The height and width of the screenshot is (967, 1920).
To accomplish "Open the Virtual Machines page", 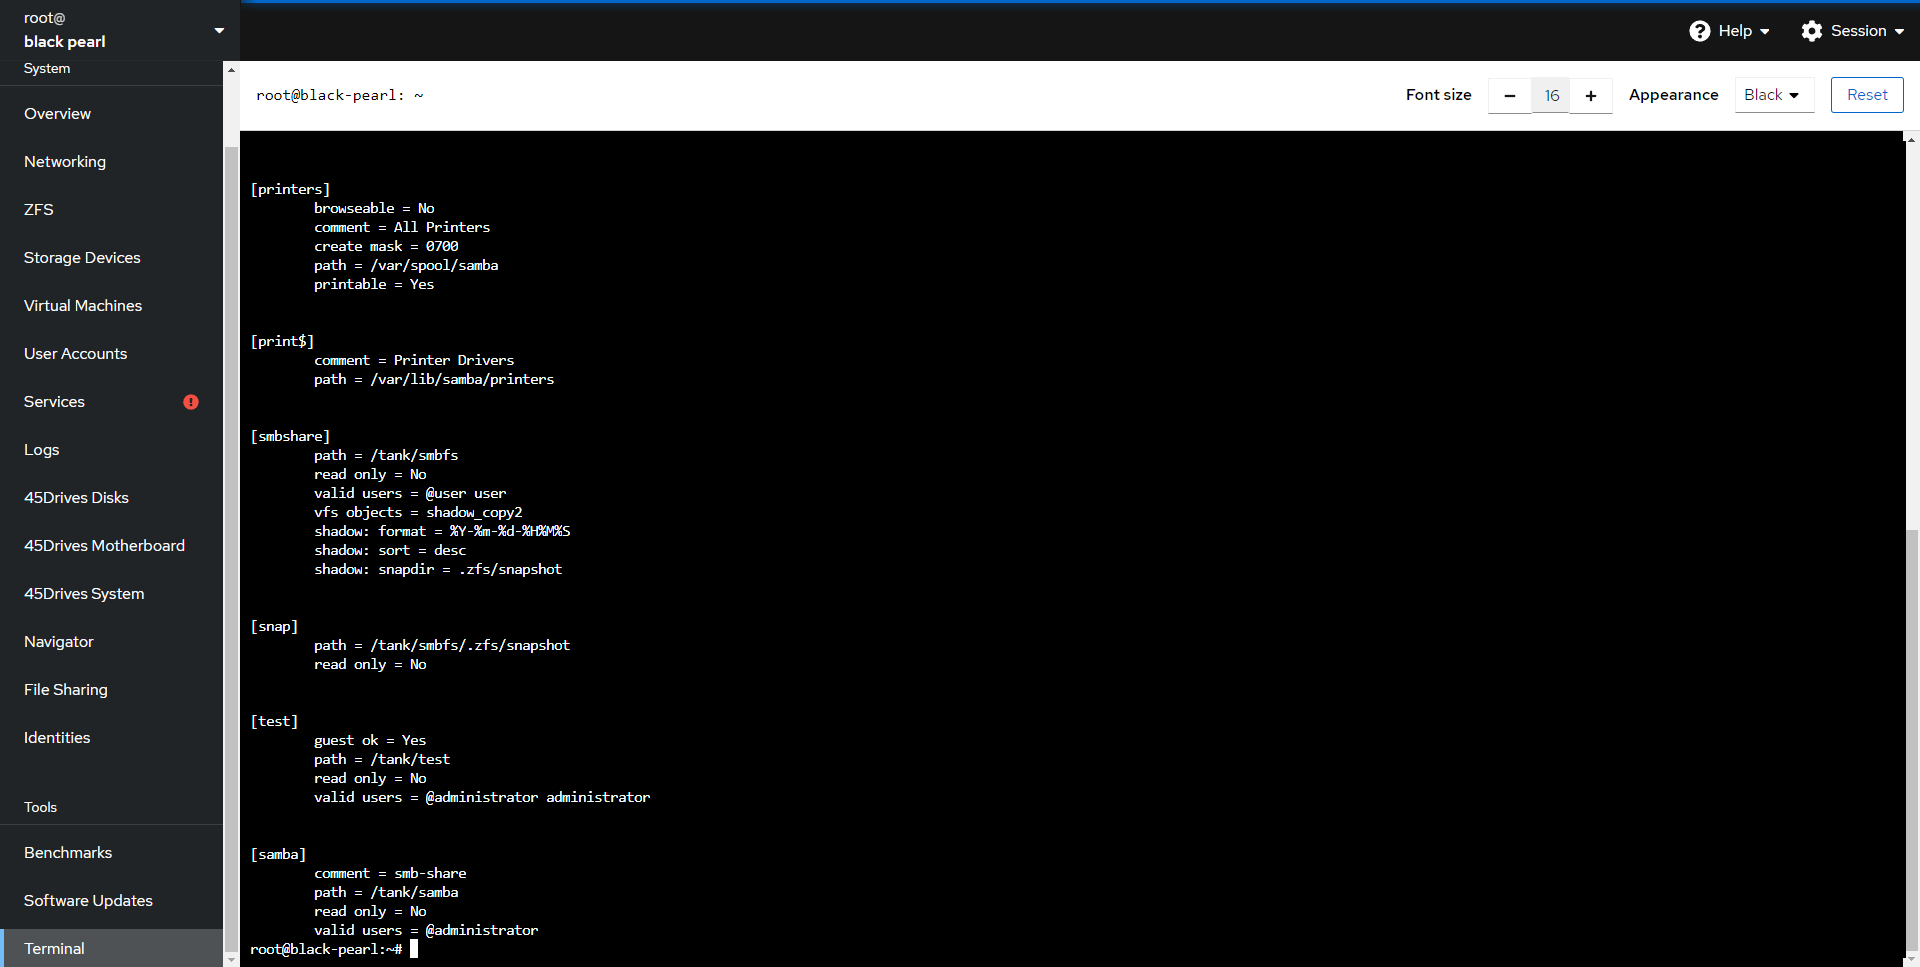I will click(x=83, y=305).
